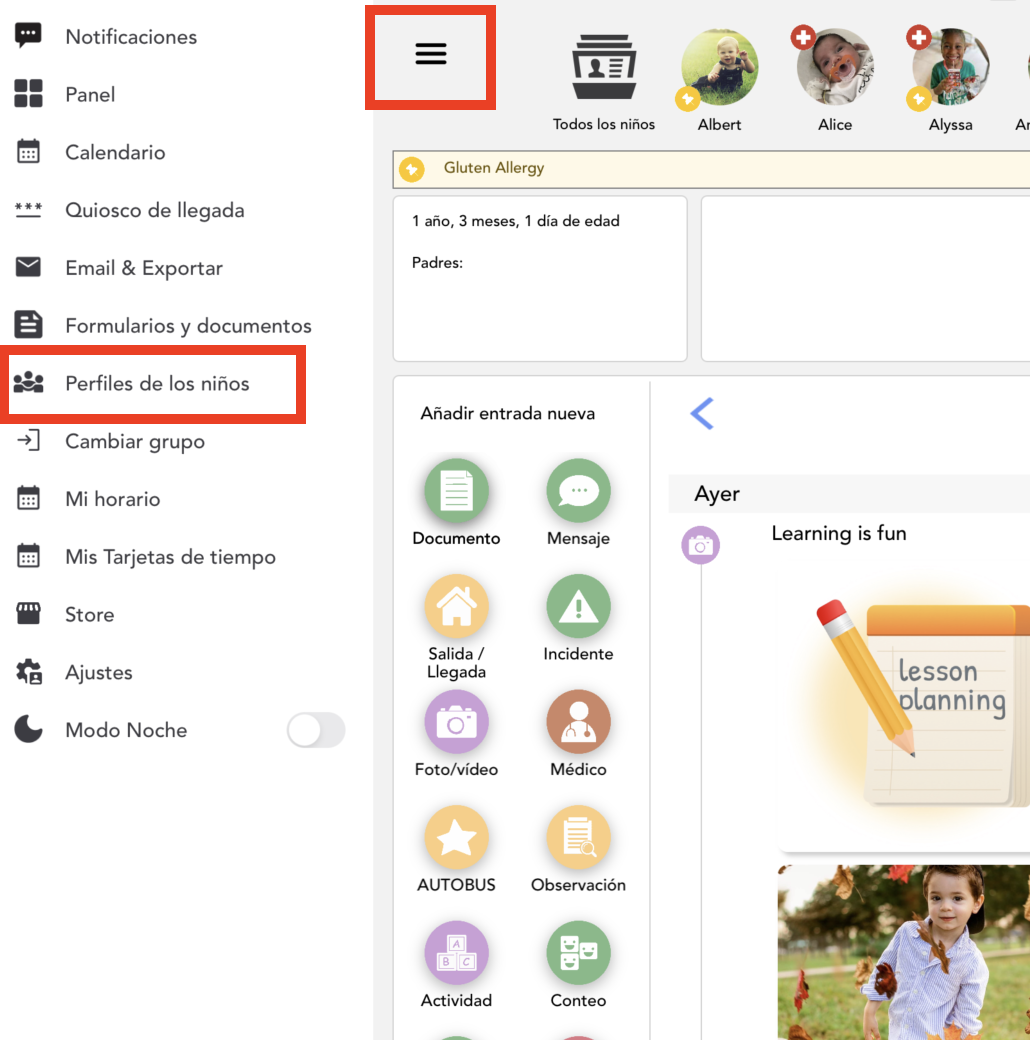
Task: Click the red medical badge on Alice
Action: click(803, 37)
